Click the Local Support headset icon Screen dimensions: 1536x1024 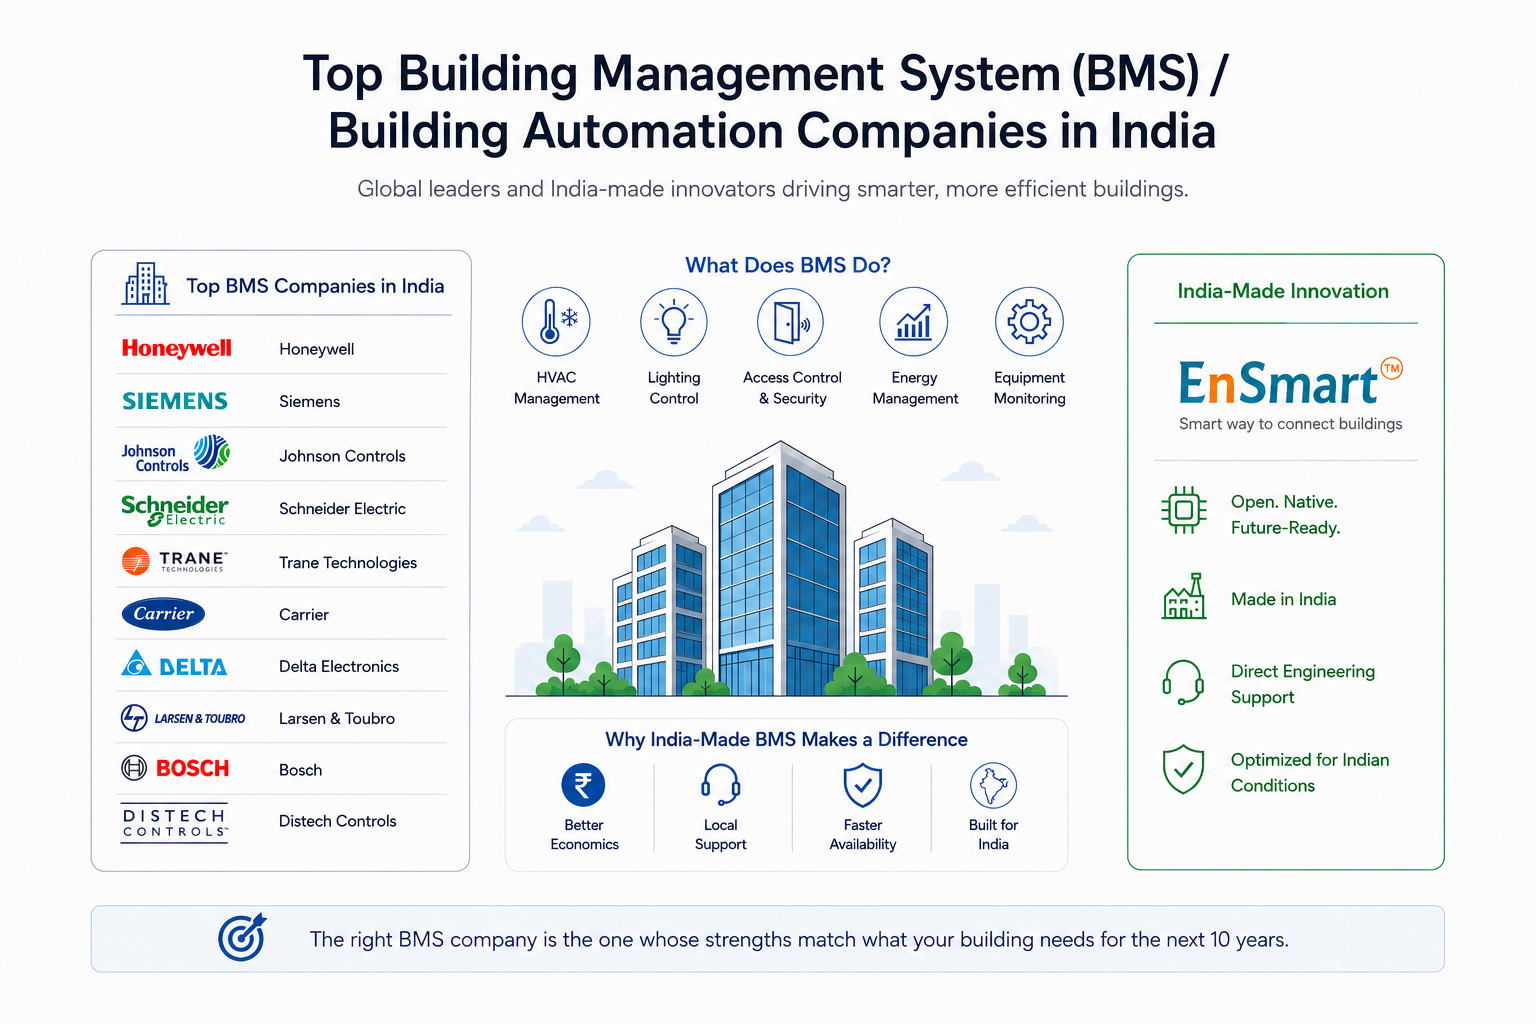click(x=720, y=785)
